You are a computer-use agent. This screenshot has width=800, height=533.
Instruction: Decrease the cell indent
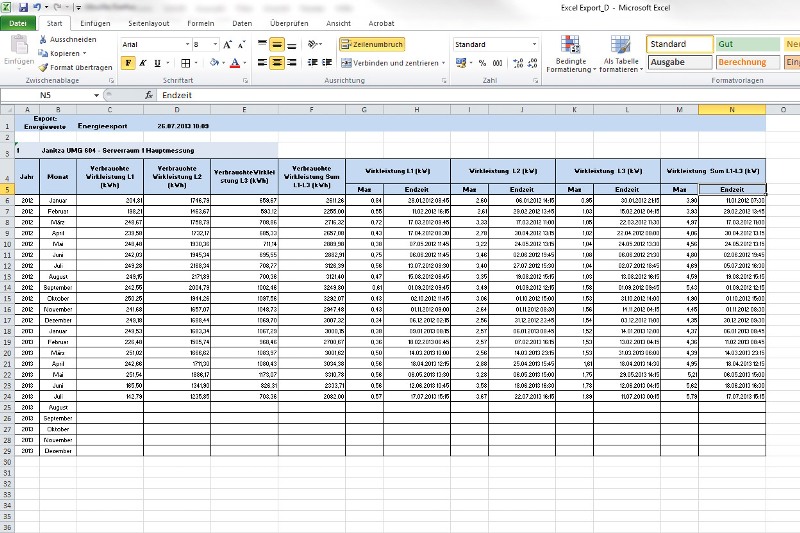[x=312, y=63]
